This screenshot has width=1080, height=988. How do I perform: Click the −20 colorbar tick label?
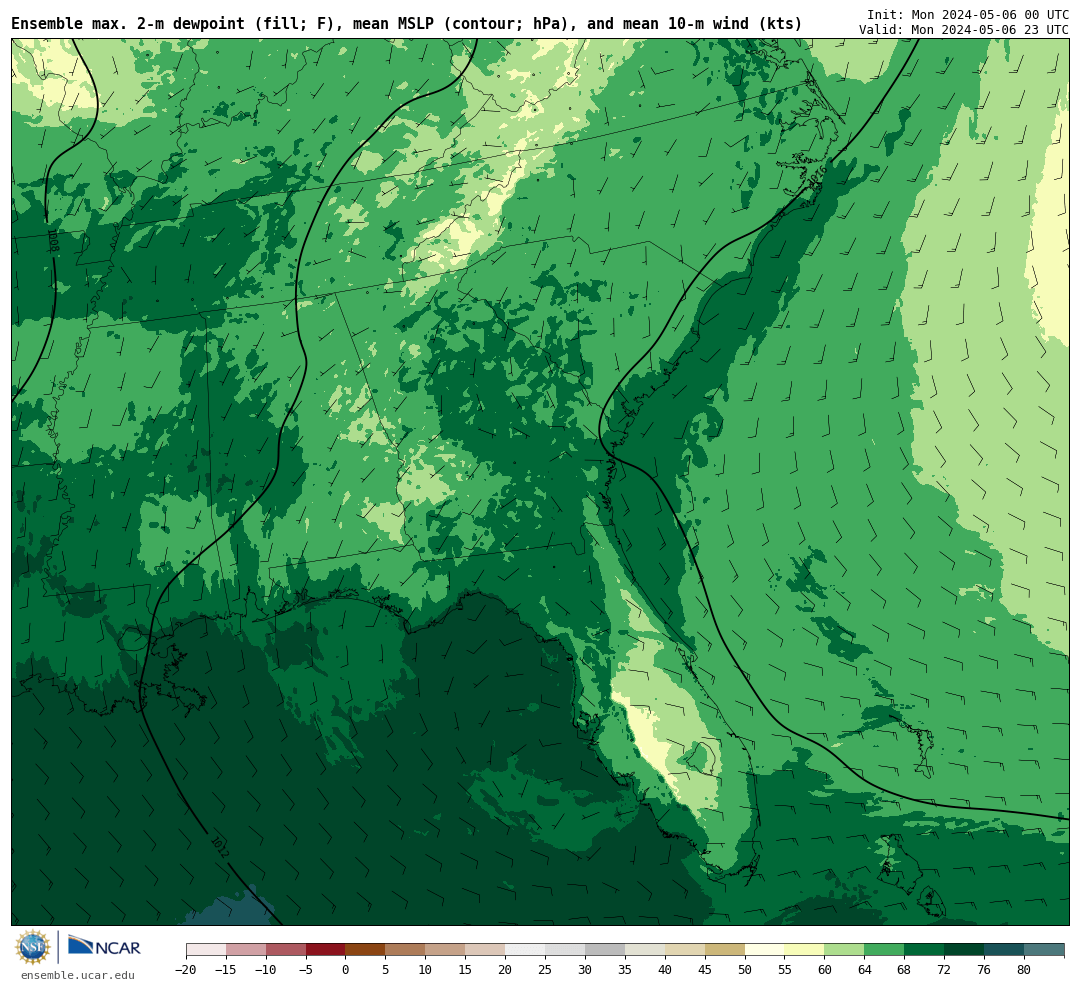[186, 970]
